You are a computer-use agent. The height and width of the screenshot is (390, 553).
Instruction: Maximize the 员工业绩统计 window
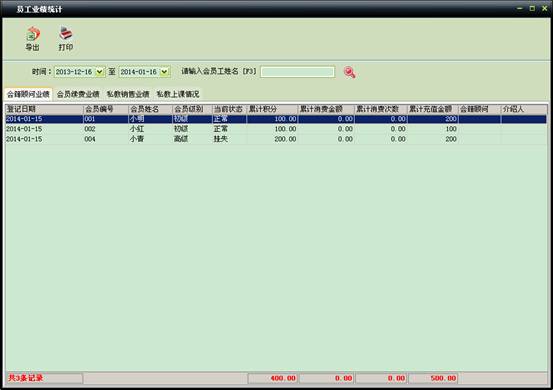pyautogui.click(x=532, y=8)
